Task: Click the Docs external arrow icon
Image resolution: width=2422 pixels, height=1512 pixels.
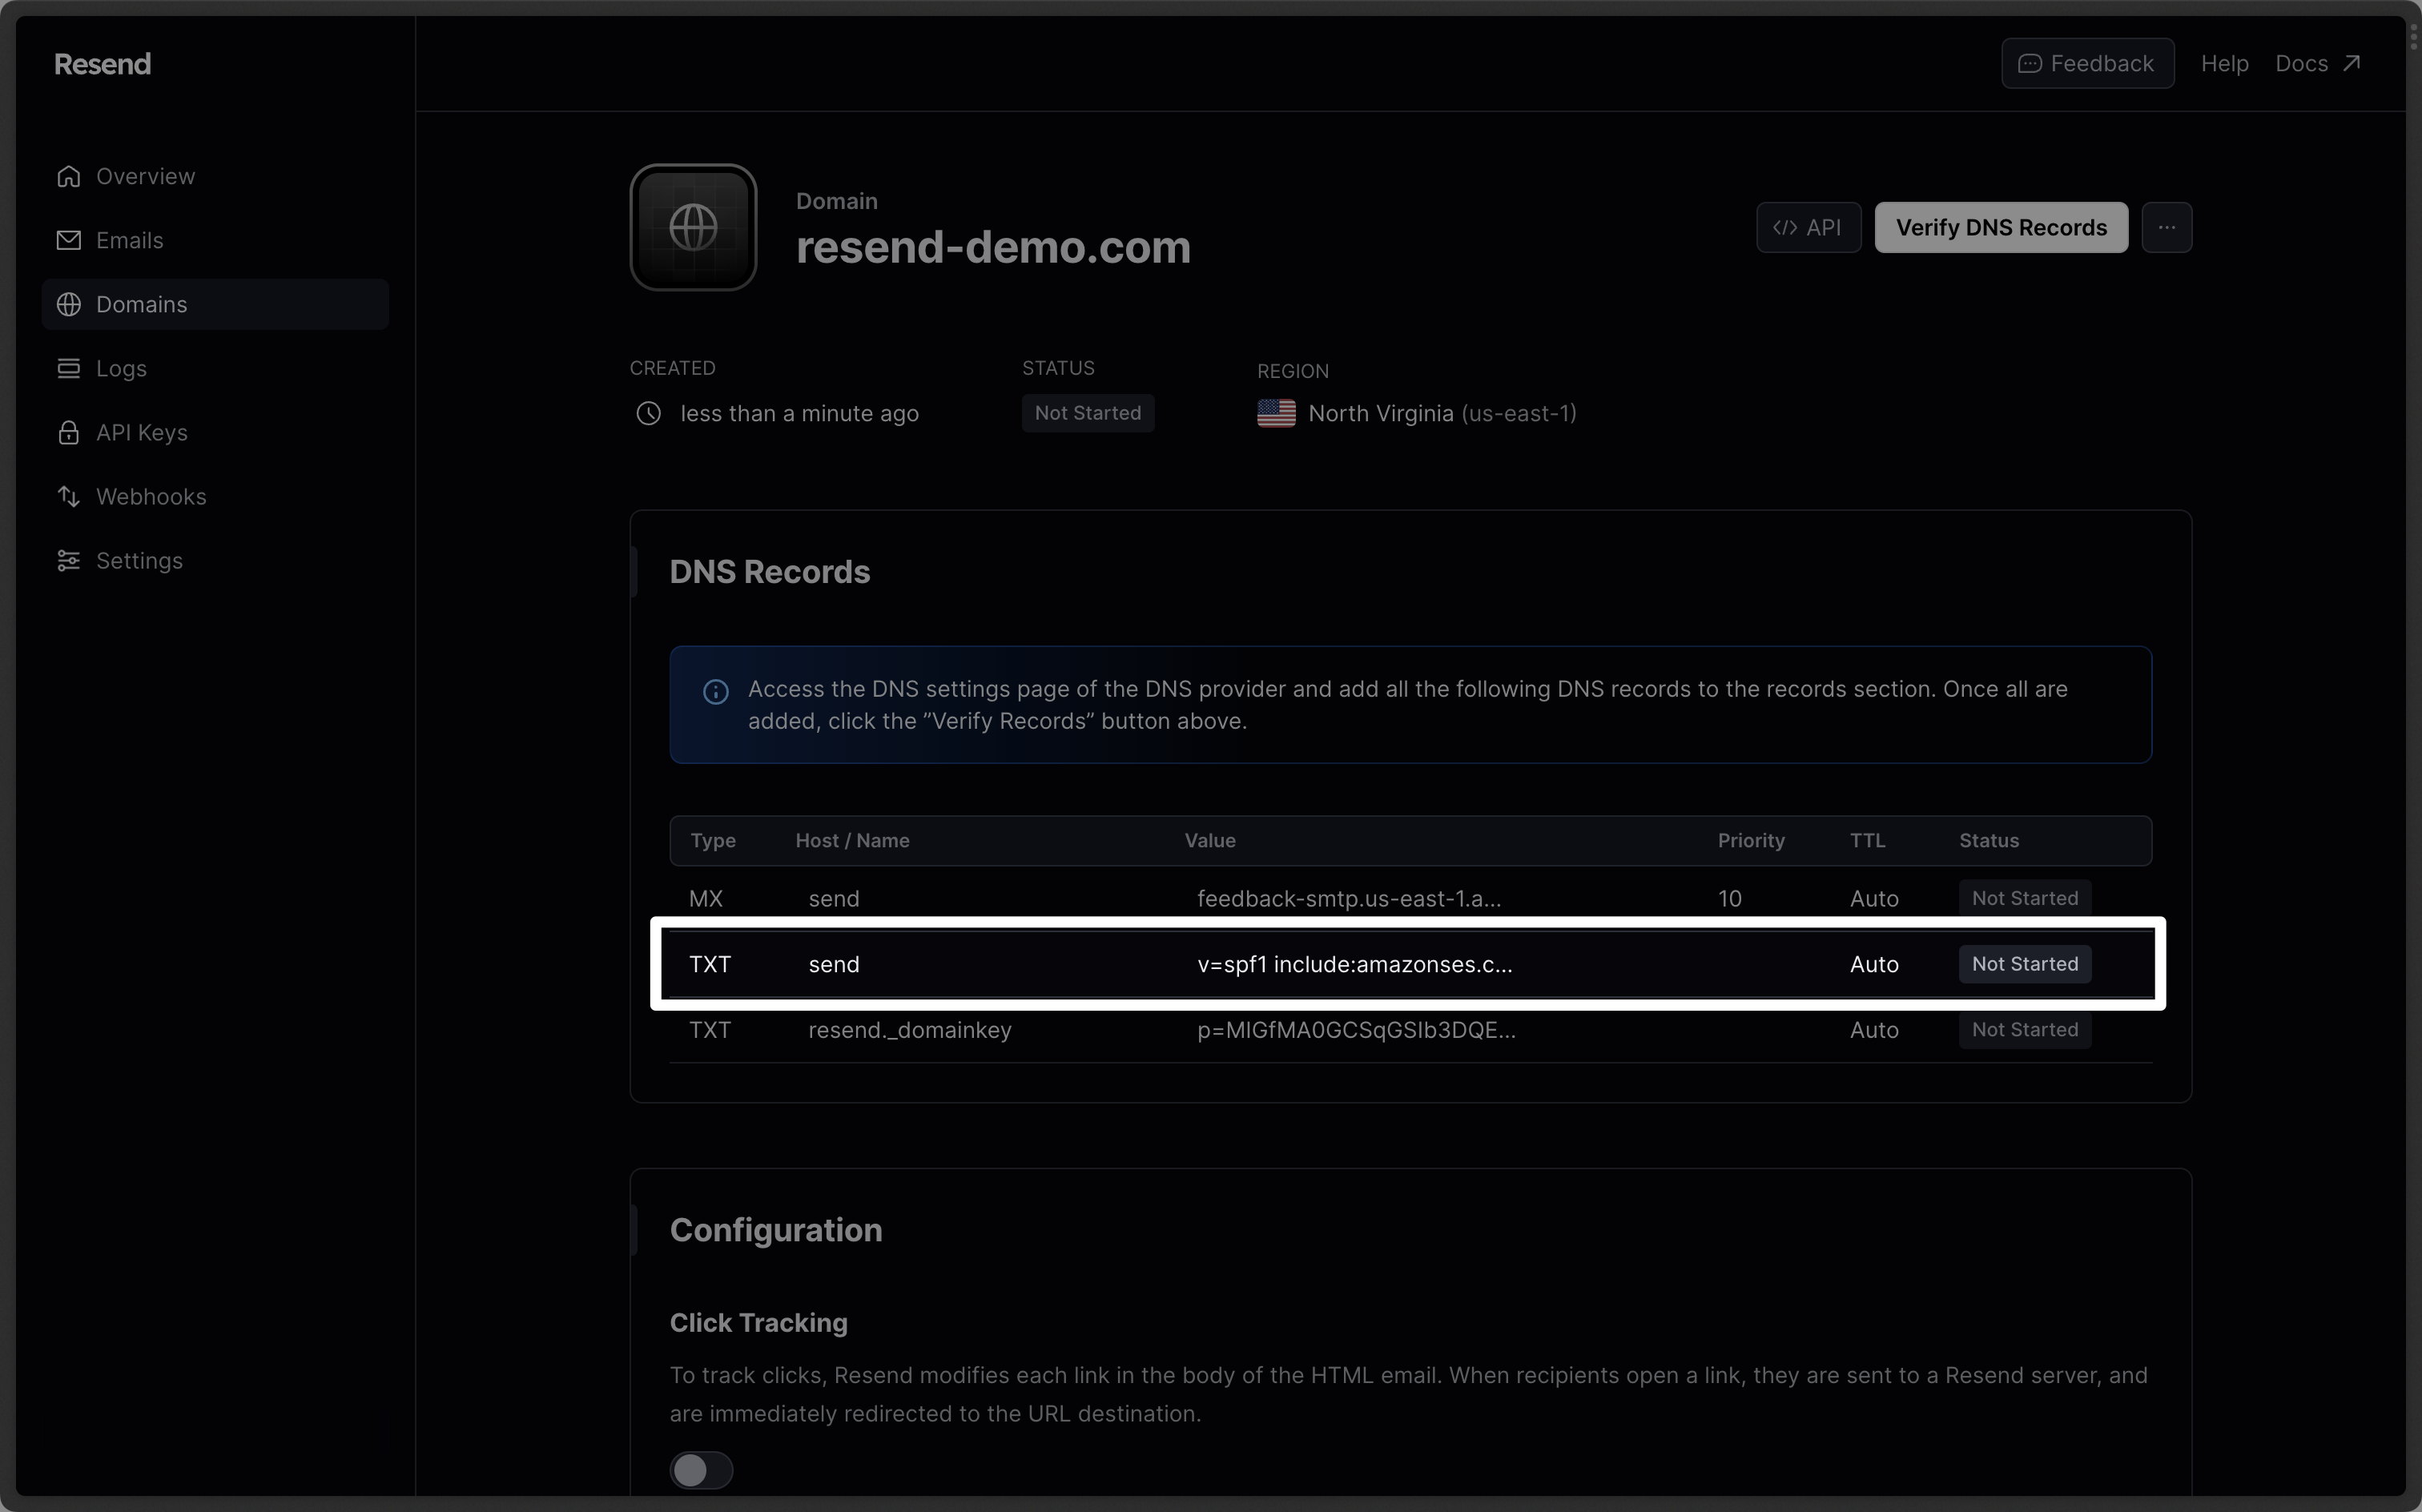Action: point(2351,63)
